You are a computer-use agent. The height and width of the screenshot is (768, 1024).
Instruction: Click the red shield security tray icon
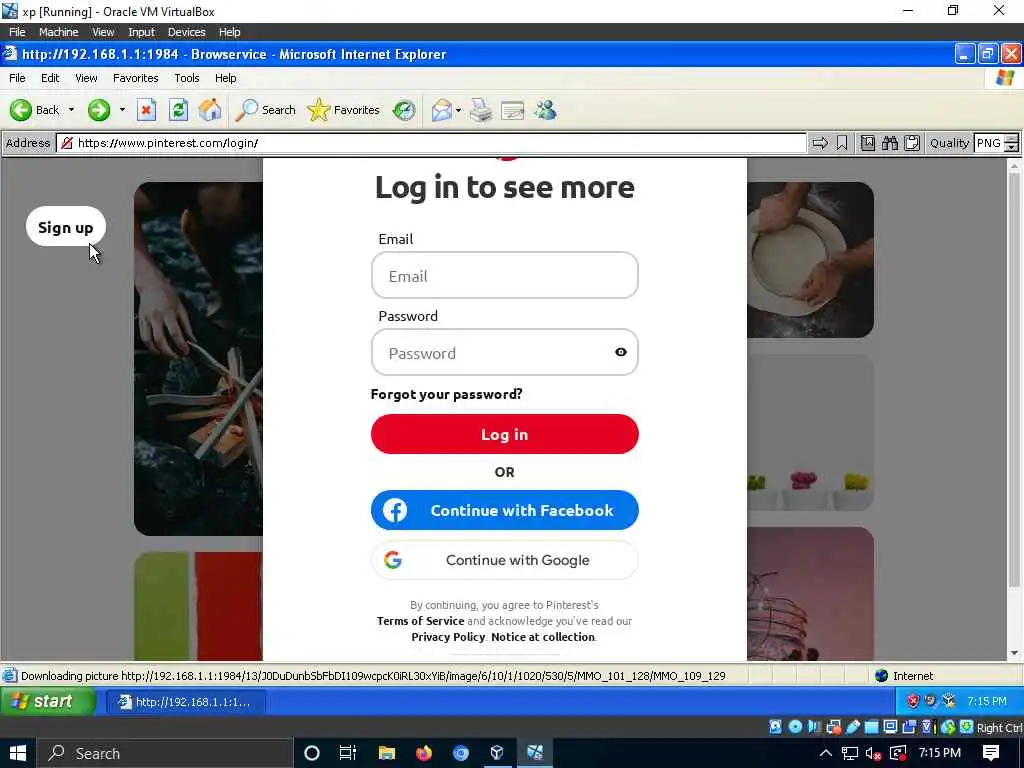click(x=913, y=701)
